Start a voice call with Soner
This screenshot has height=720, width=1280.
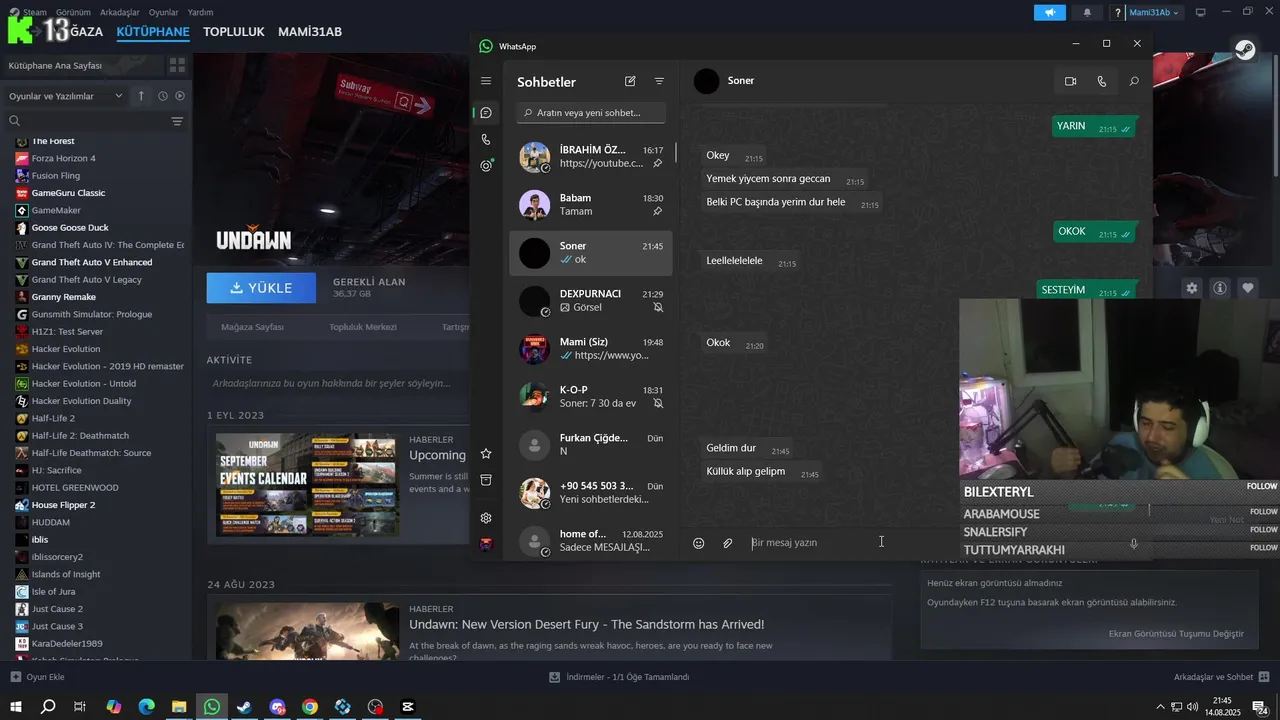tap(1102, 81)
